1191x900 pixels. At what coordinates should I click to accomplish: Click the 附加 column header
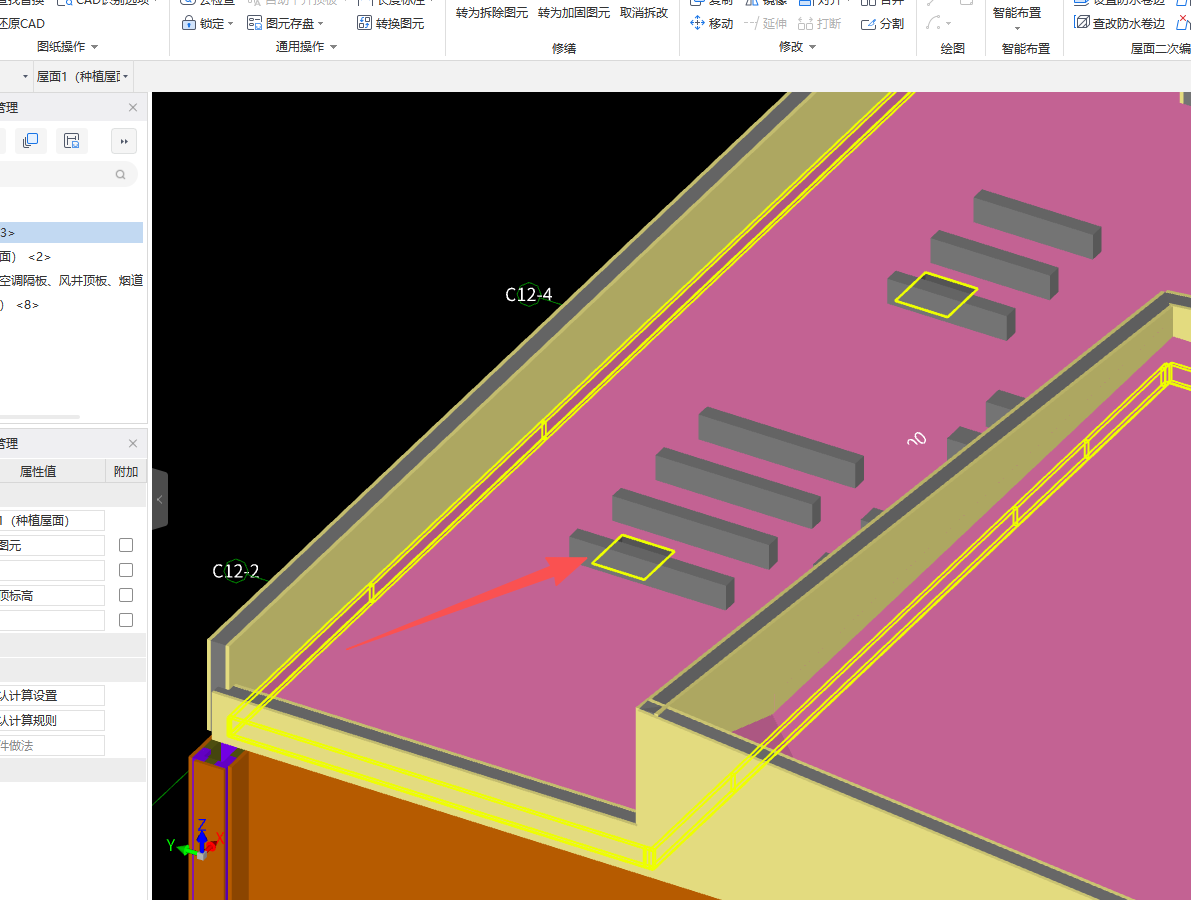(126, 472)
